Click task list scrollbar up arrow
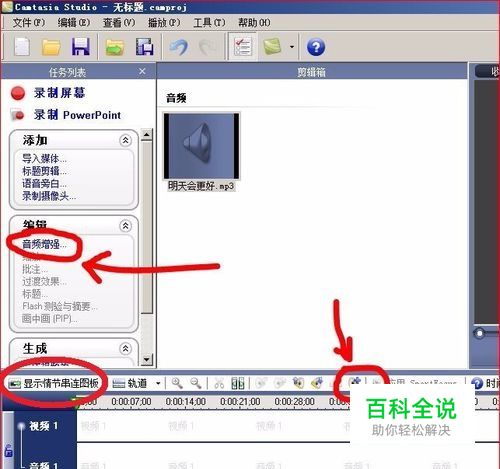Screen dimensions: 500x469 (147, 135)
